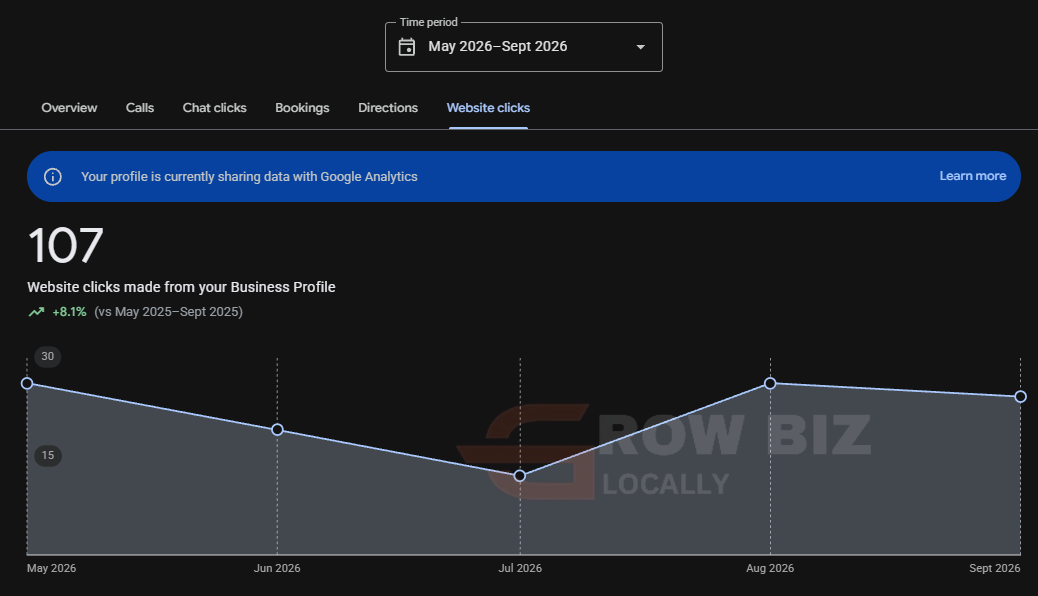Viewport: 1038px width, 596px height.
Task: Switch to the Overview tab
Action: [69, 108]
